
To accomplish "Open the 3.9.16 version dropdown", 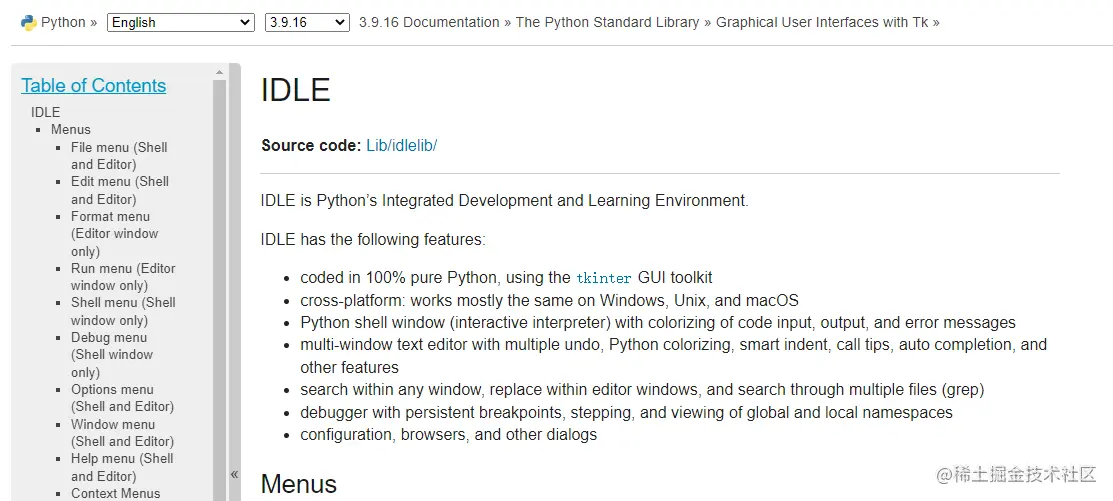I will pyautogui.click(x=306, y=22).
